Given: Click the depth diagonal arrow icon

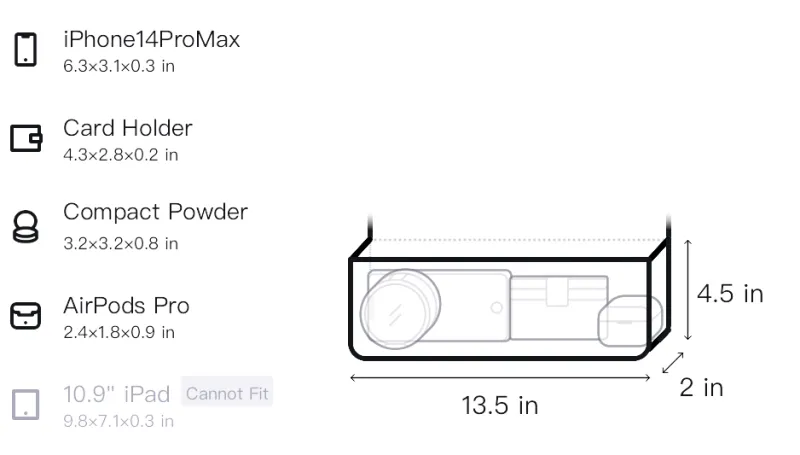Looking at the screenshot, I should point(672,363).
